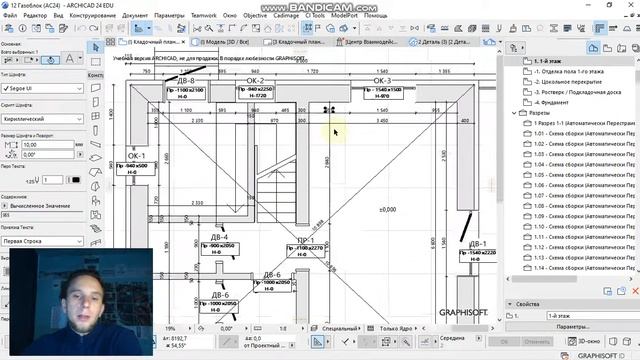Select the Text tool 'A' in the Info Box
The width and height of the screenshot is (640, 360).
coord(70,59)
